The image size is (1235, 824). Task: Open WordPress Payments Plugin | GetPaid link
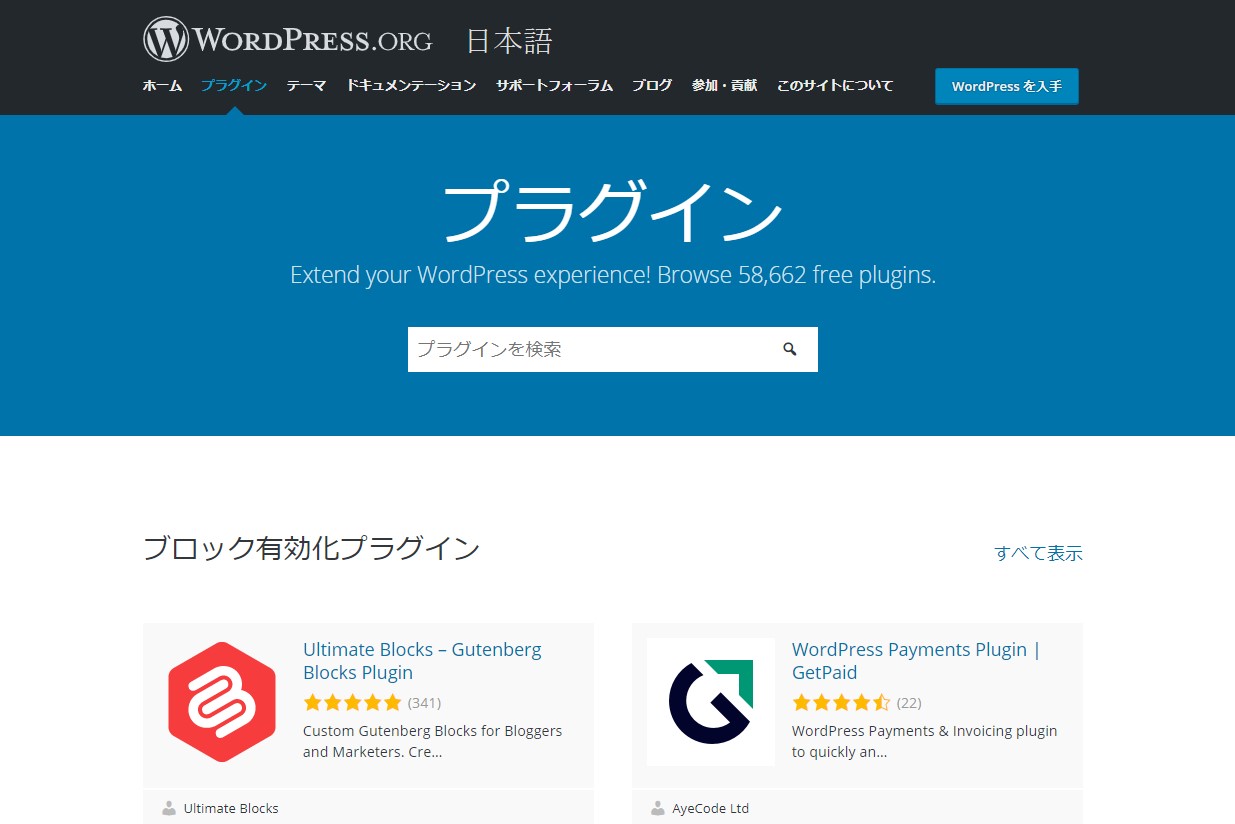[916, 661]
